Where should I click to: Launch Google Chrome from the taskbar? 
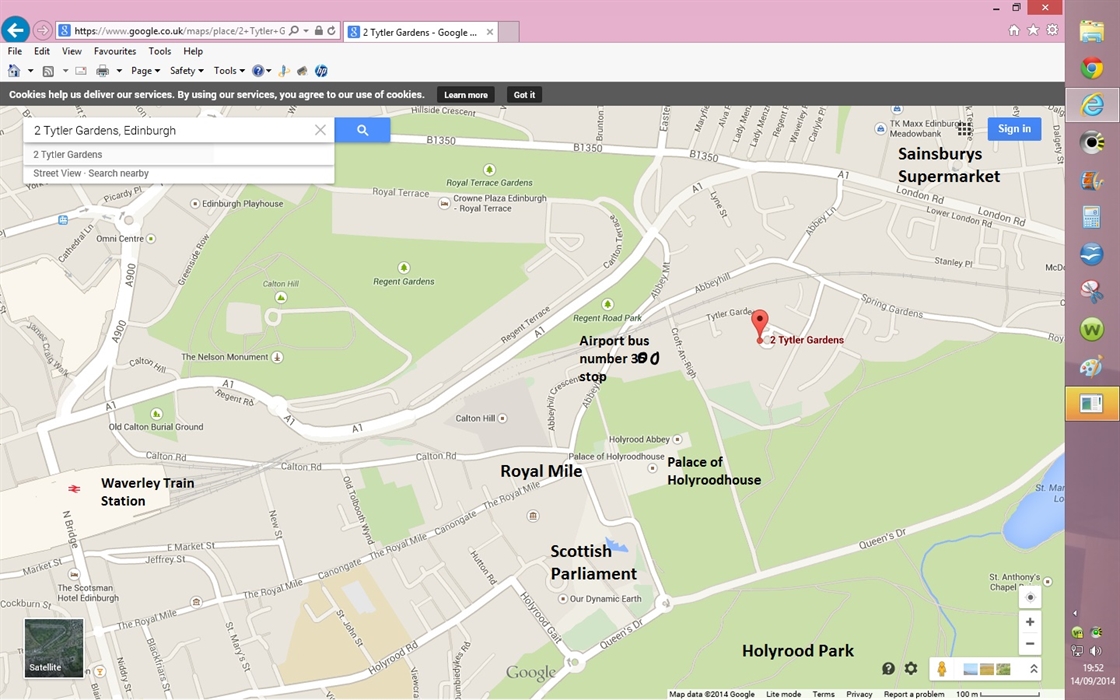click(x=1092, y=68)
